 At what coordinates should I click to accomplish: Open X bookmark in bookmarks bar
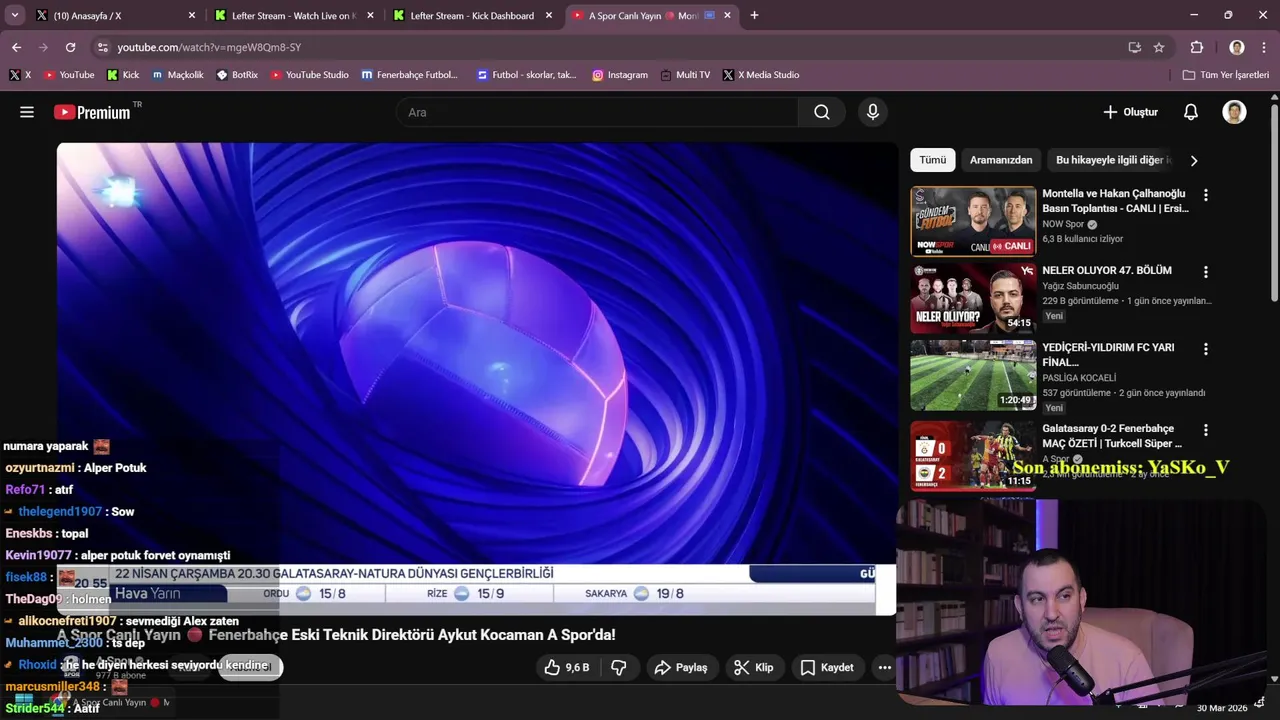pos(20,75)
